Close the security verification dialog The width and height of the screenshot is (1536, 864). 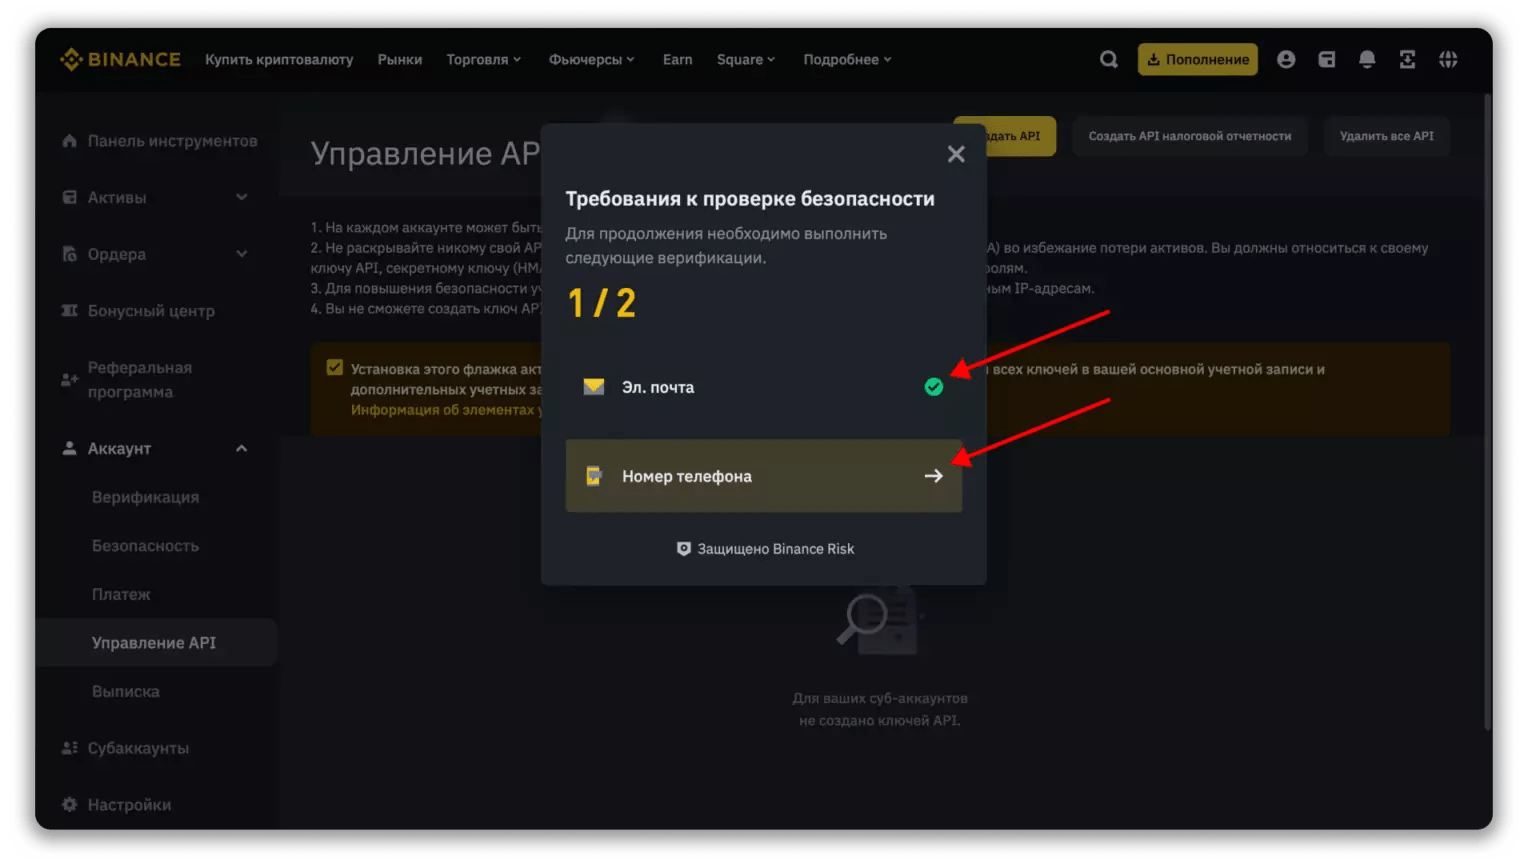click(x=956, y=154)
